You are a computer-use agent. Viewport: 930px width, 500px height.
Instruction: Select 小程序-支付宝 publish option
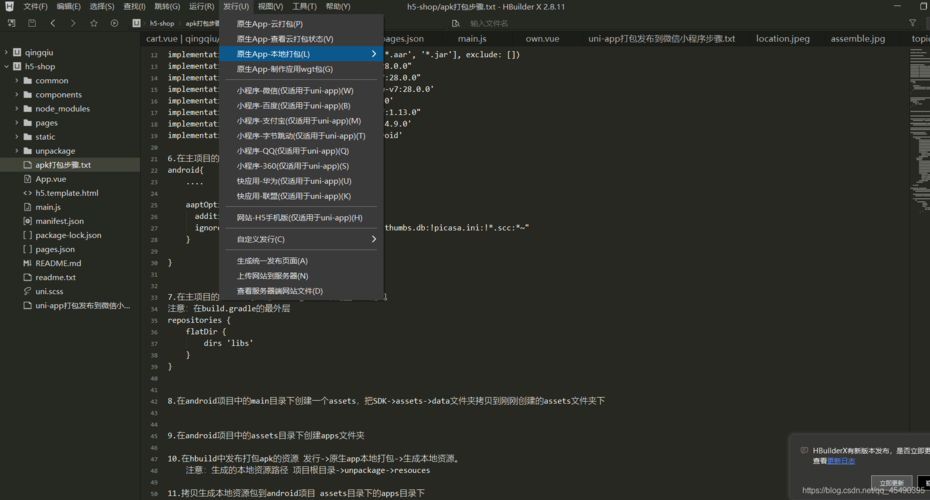[x=301, y=121]
